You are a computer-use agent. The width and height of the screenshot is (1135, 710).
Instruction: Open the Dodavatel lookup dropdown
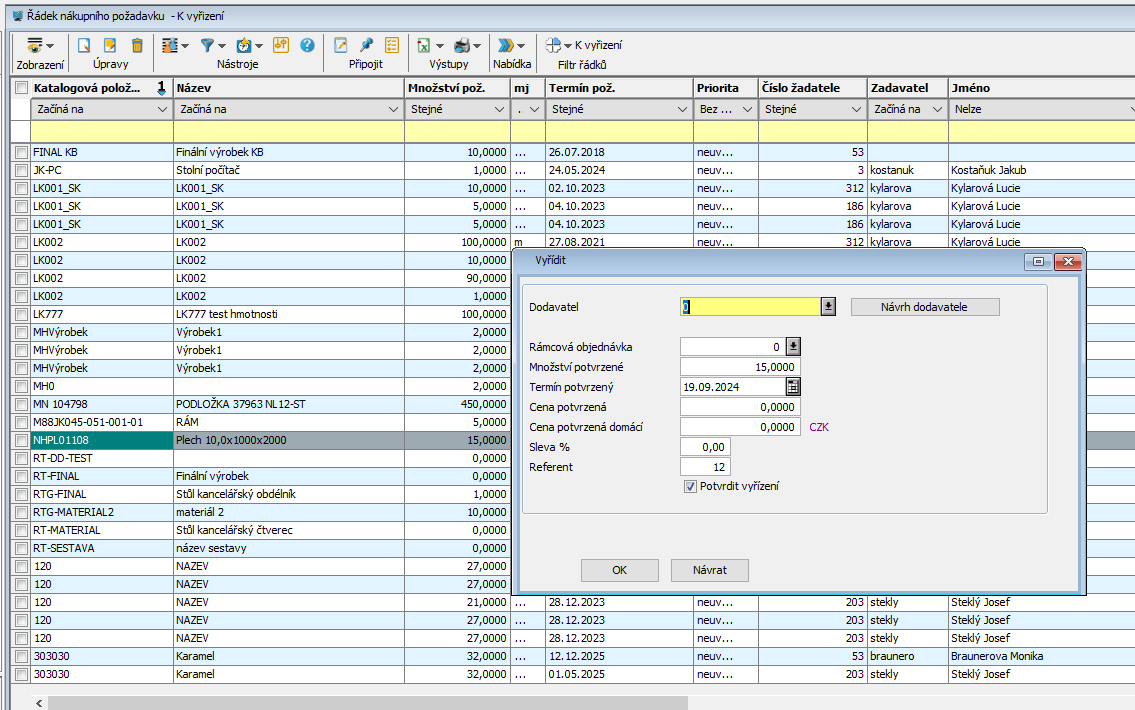828,307
